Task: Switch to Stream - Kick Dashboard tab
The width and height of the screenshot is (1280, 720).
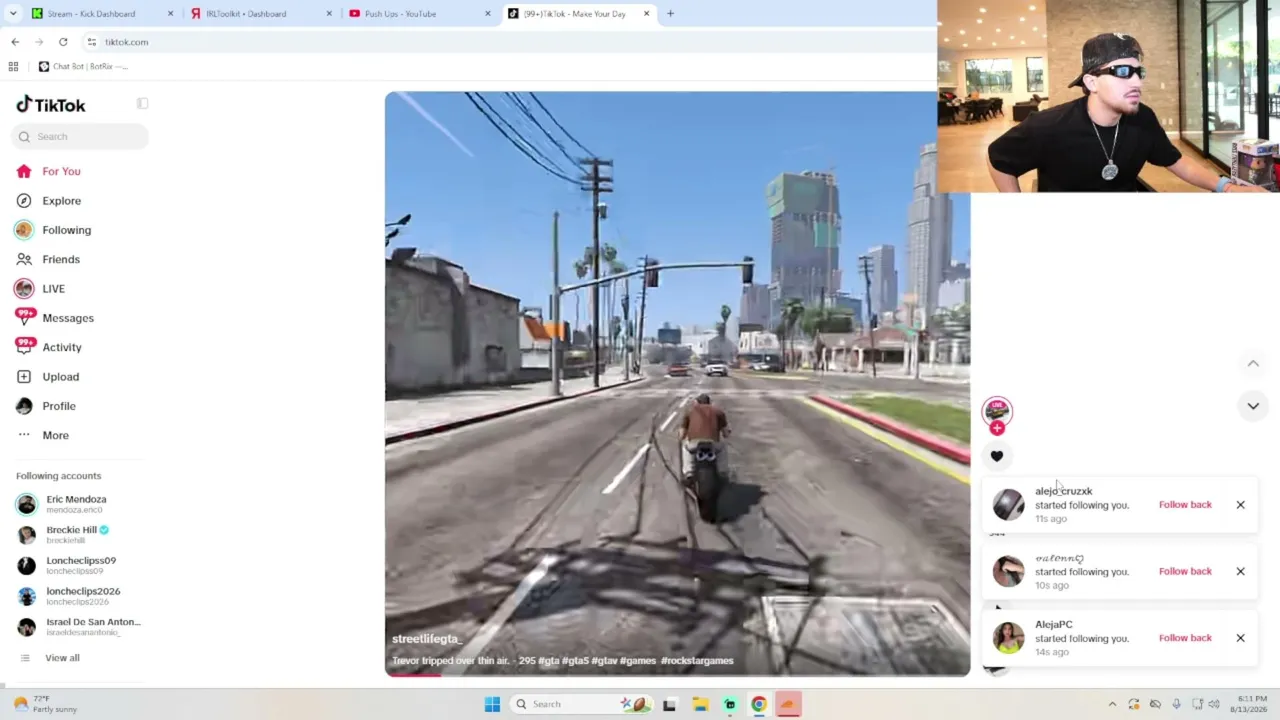Action: click(91, 14)
